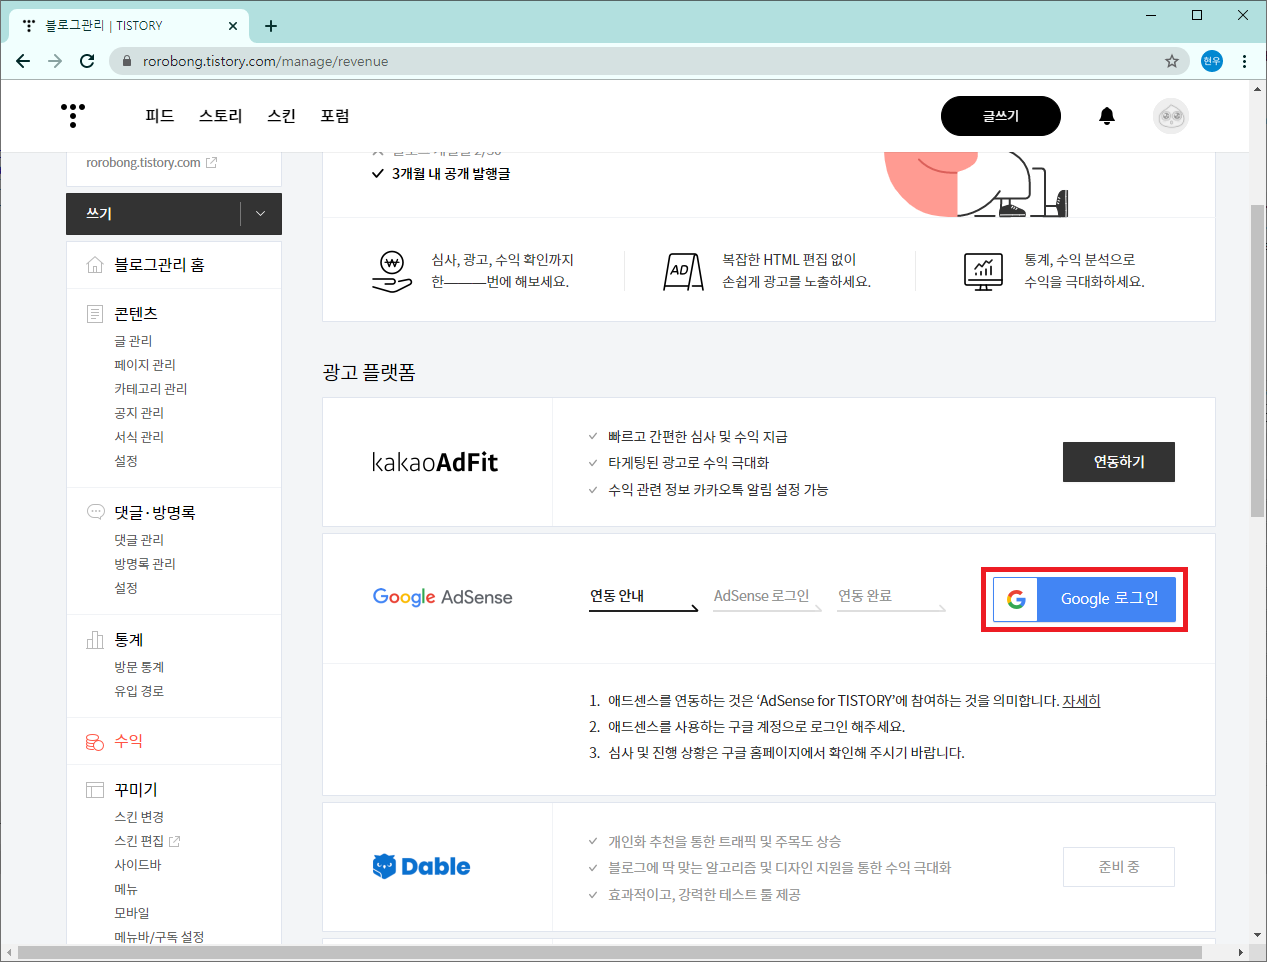The height and width of the screenshot is (962, 1267).
Task: Click the Google 로그인 button
Action: 1085,599
